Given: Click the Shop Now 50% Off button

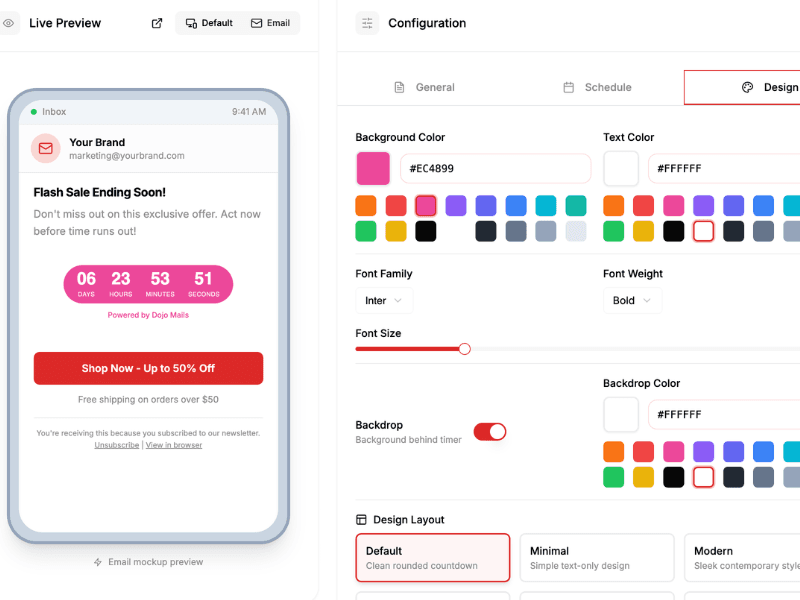Looking at the screenshot, I should click(x=148, y=368).
